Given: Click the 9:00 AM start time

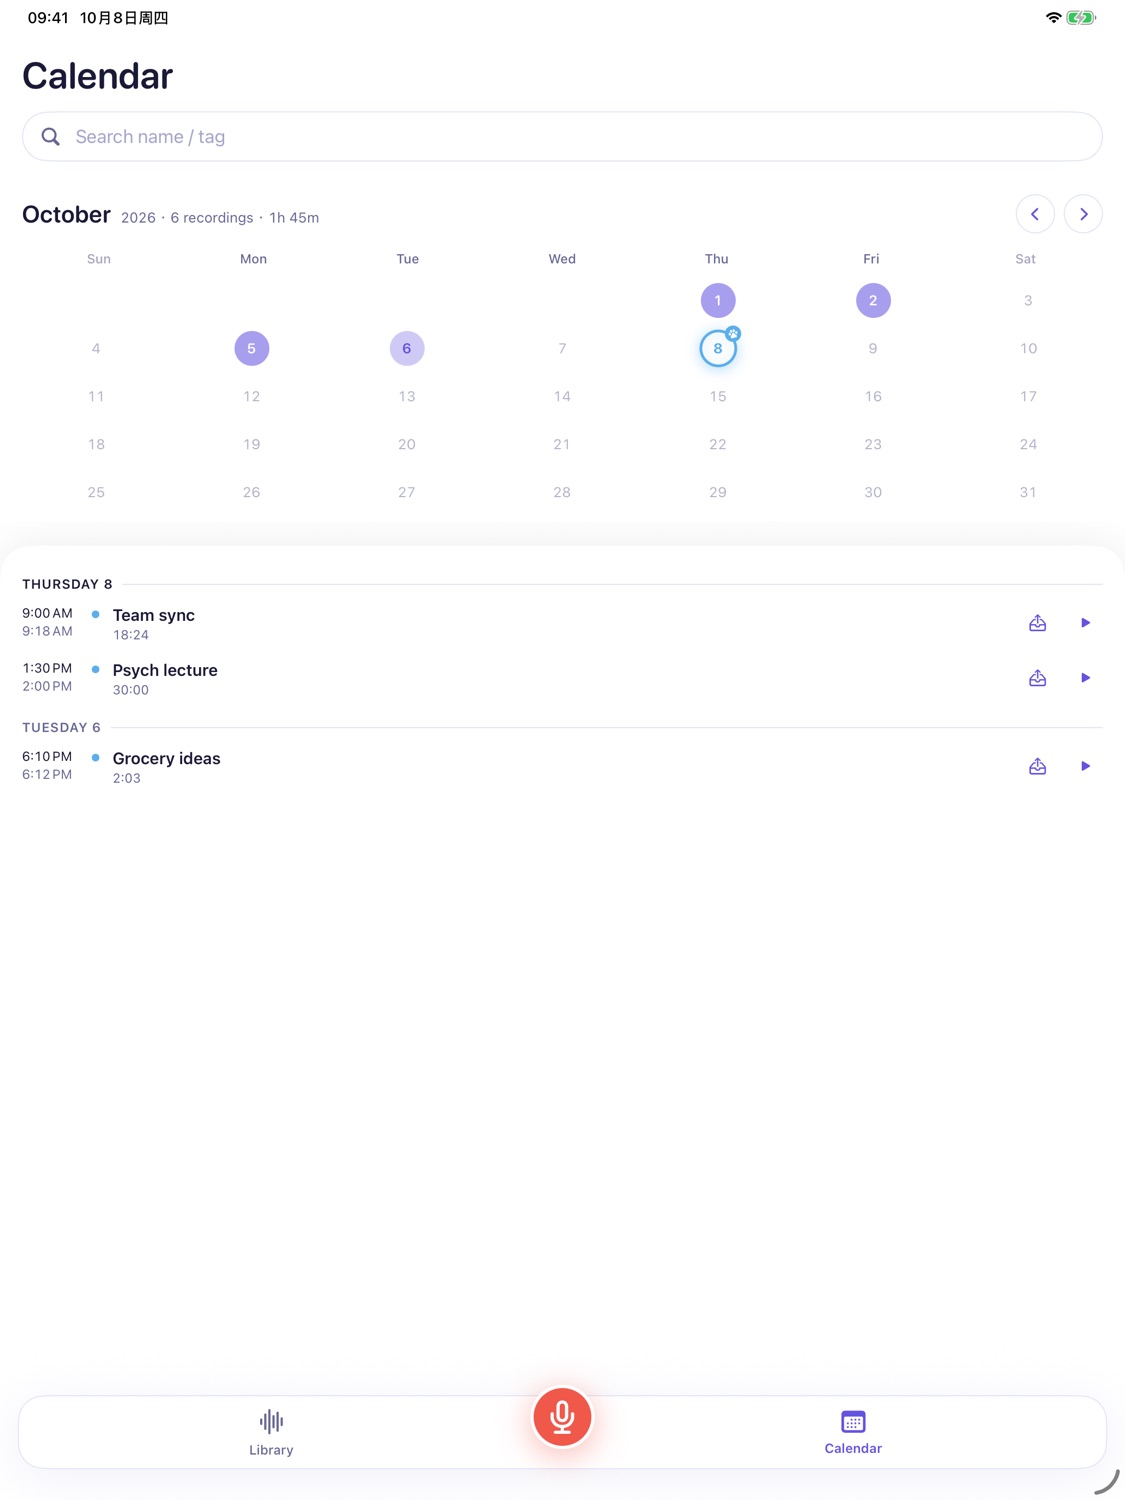Looking at the screenshot, I should point(47,613).
